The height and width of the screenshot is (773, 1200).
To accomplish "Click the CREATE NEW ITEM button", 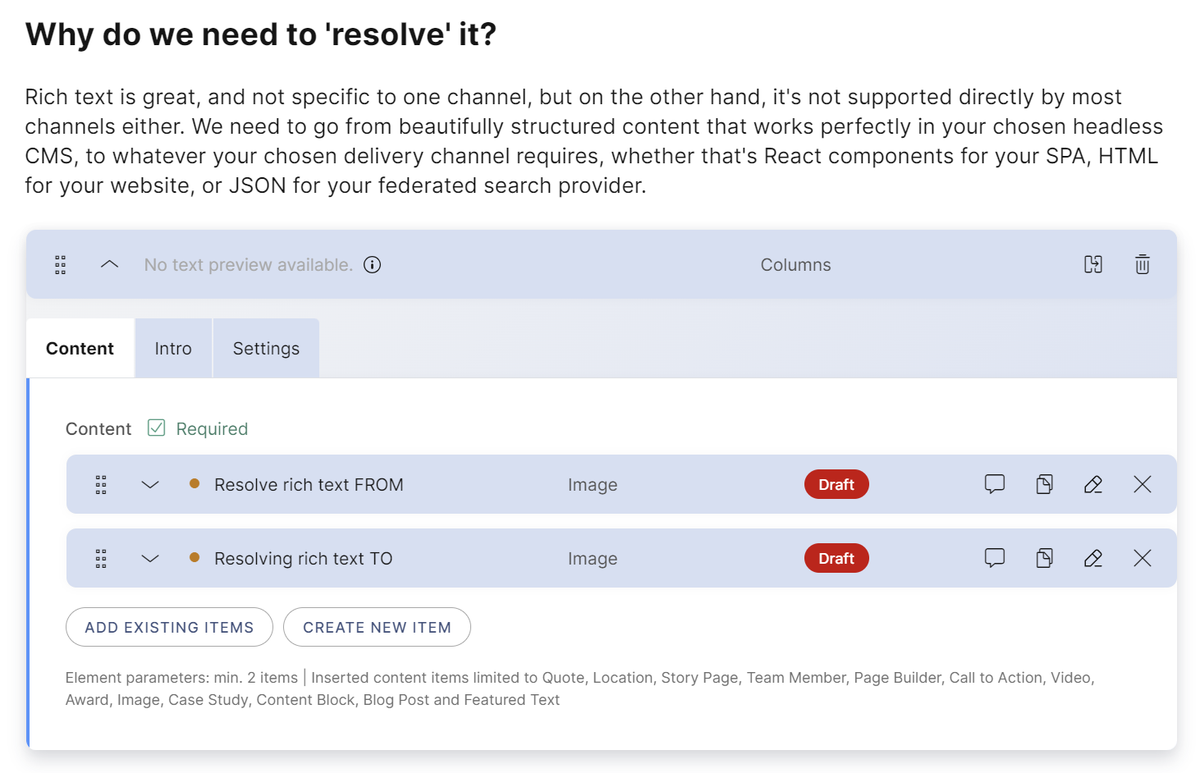I will tap(377, 627).
